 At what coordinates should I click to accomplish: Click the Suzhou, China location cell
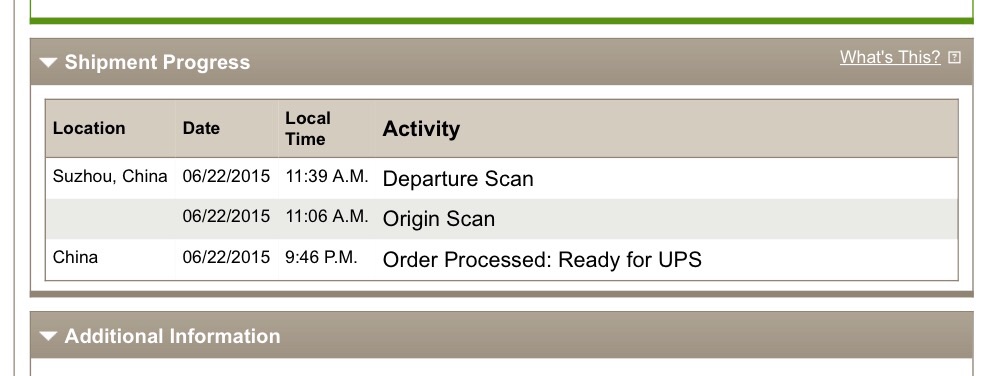110,176
